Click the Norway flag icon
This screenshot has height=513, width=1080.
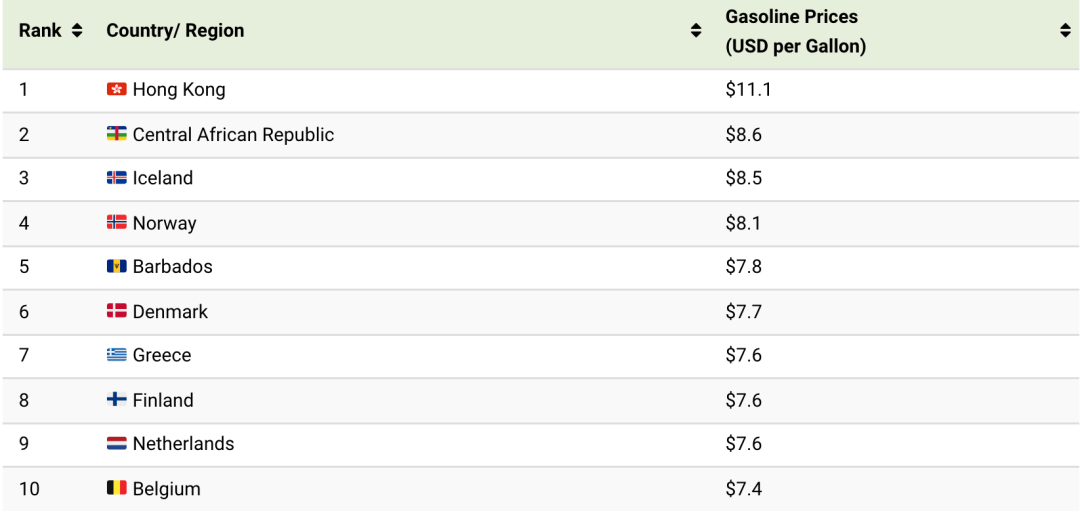(x=116, y=222)
